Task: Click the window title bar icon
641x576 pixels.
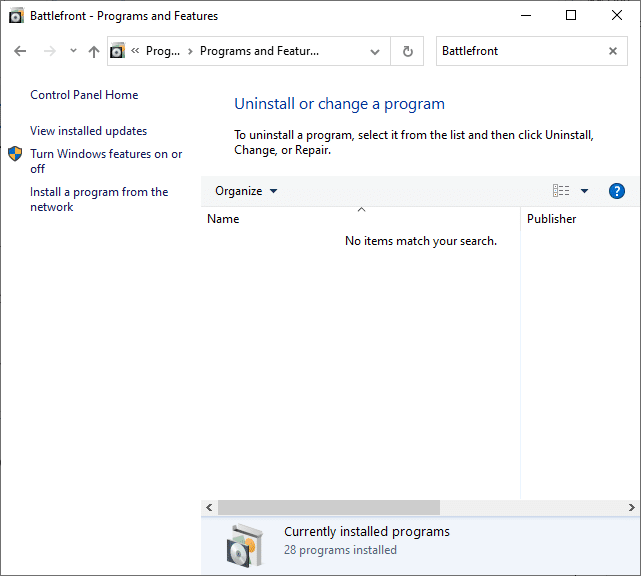Action: (x=15, y=16)
